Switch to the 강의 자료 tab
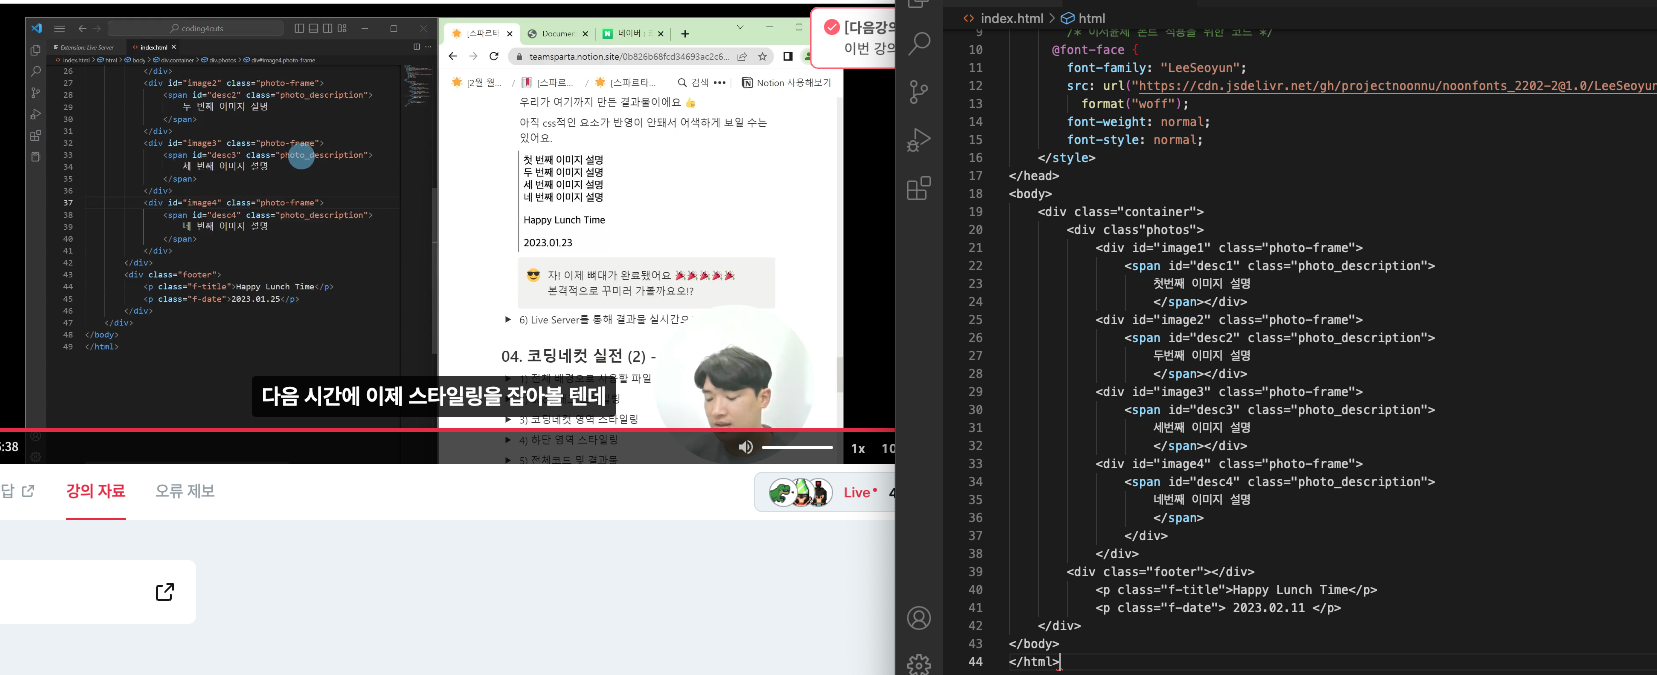The image size is (1657, 675). point(96,491)
